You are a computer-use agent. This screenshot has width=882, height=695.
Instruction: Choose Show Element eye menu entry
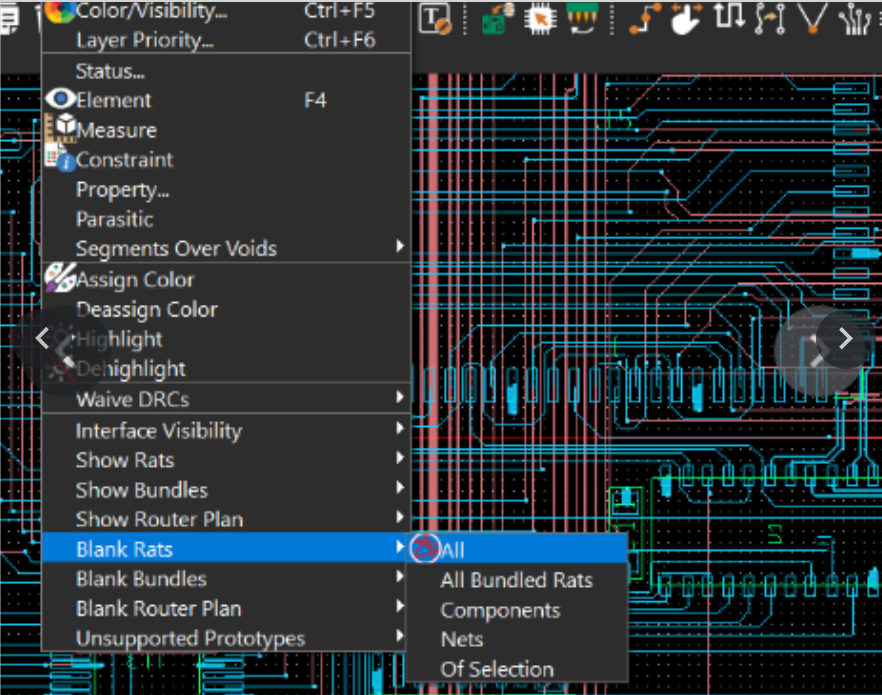[113, 100]
